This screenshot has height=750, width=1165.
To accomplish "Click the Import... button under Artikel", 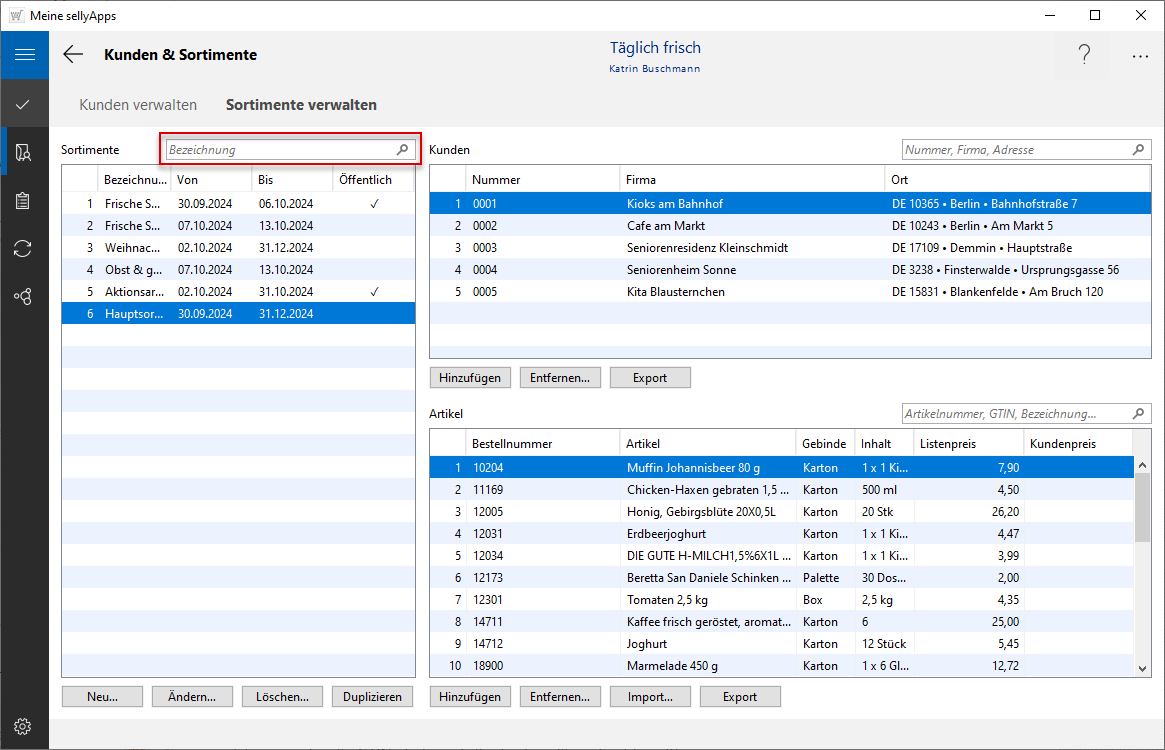I will tap(650, 697).
